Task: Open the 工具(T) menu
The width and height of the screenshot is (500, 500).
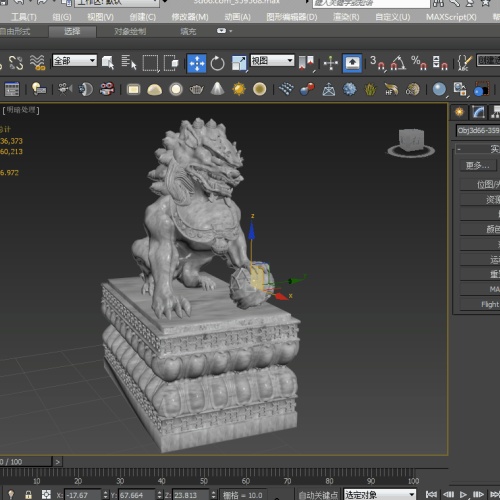Action: coord(24,17)
